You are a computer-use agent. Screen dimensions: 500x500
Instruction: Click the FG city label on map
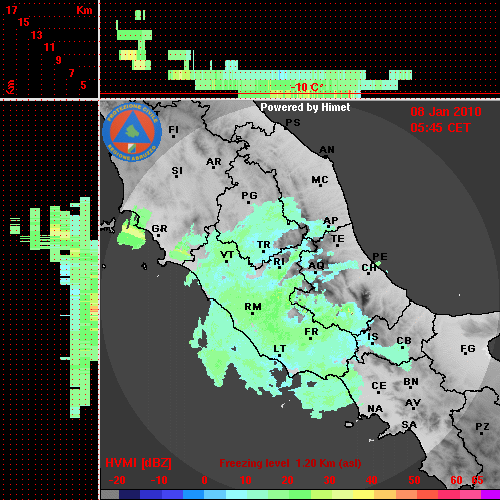468,349
